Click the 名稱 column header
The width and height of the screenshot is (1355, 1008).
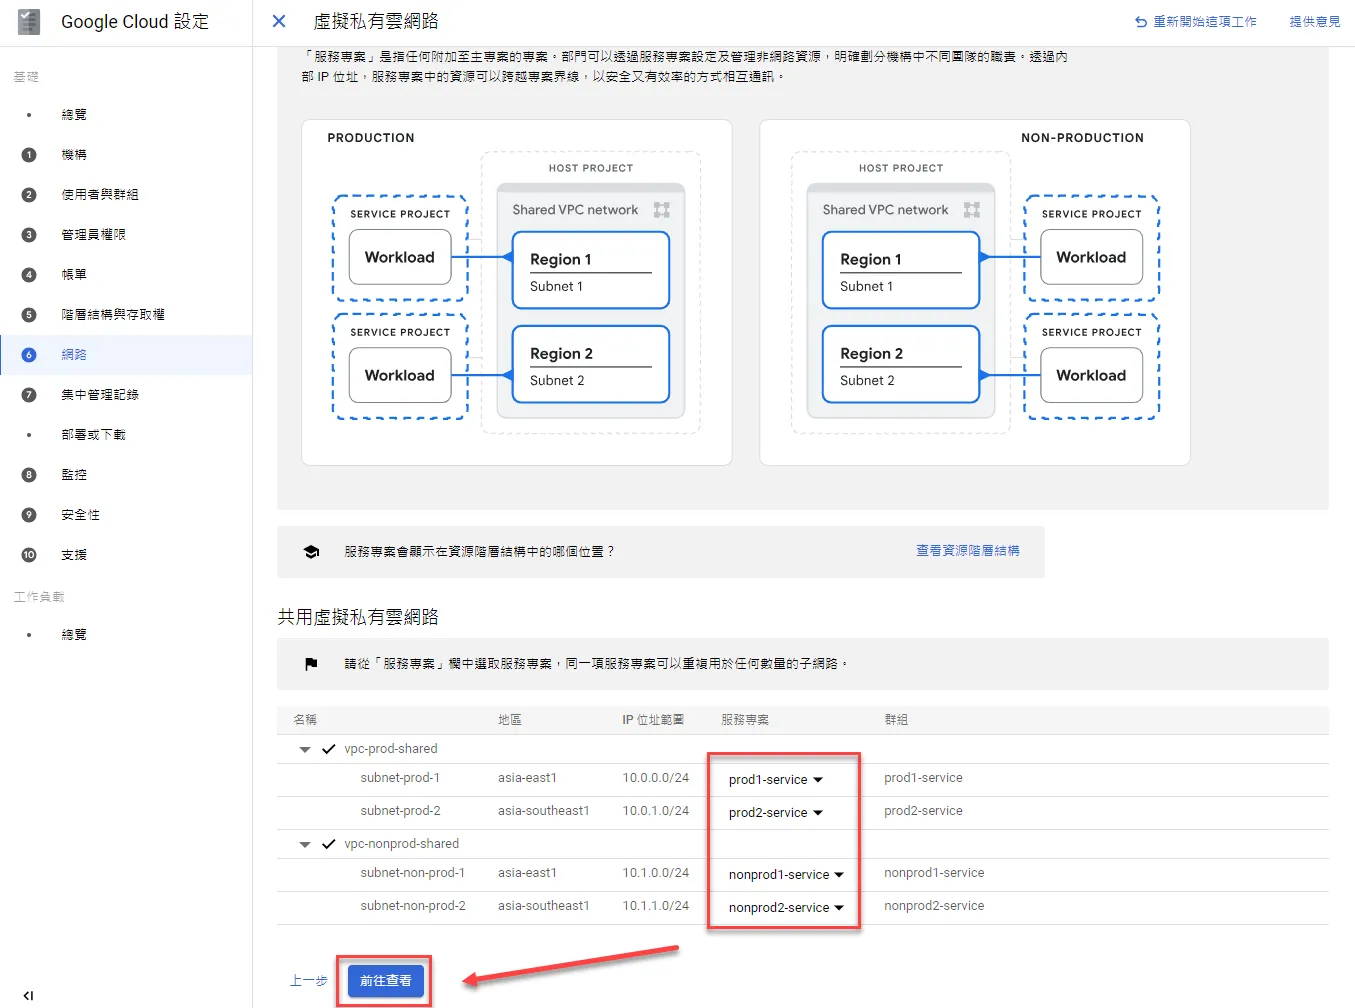[305, 720]
